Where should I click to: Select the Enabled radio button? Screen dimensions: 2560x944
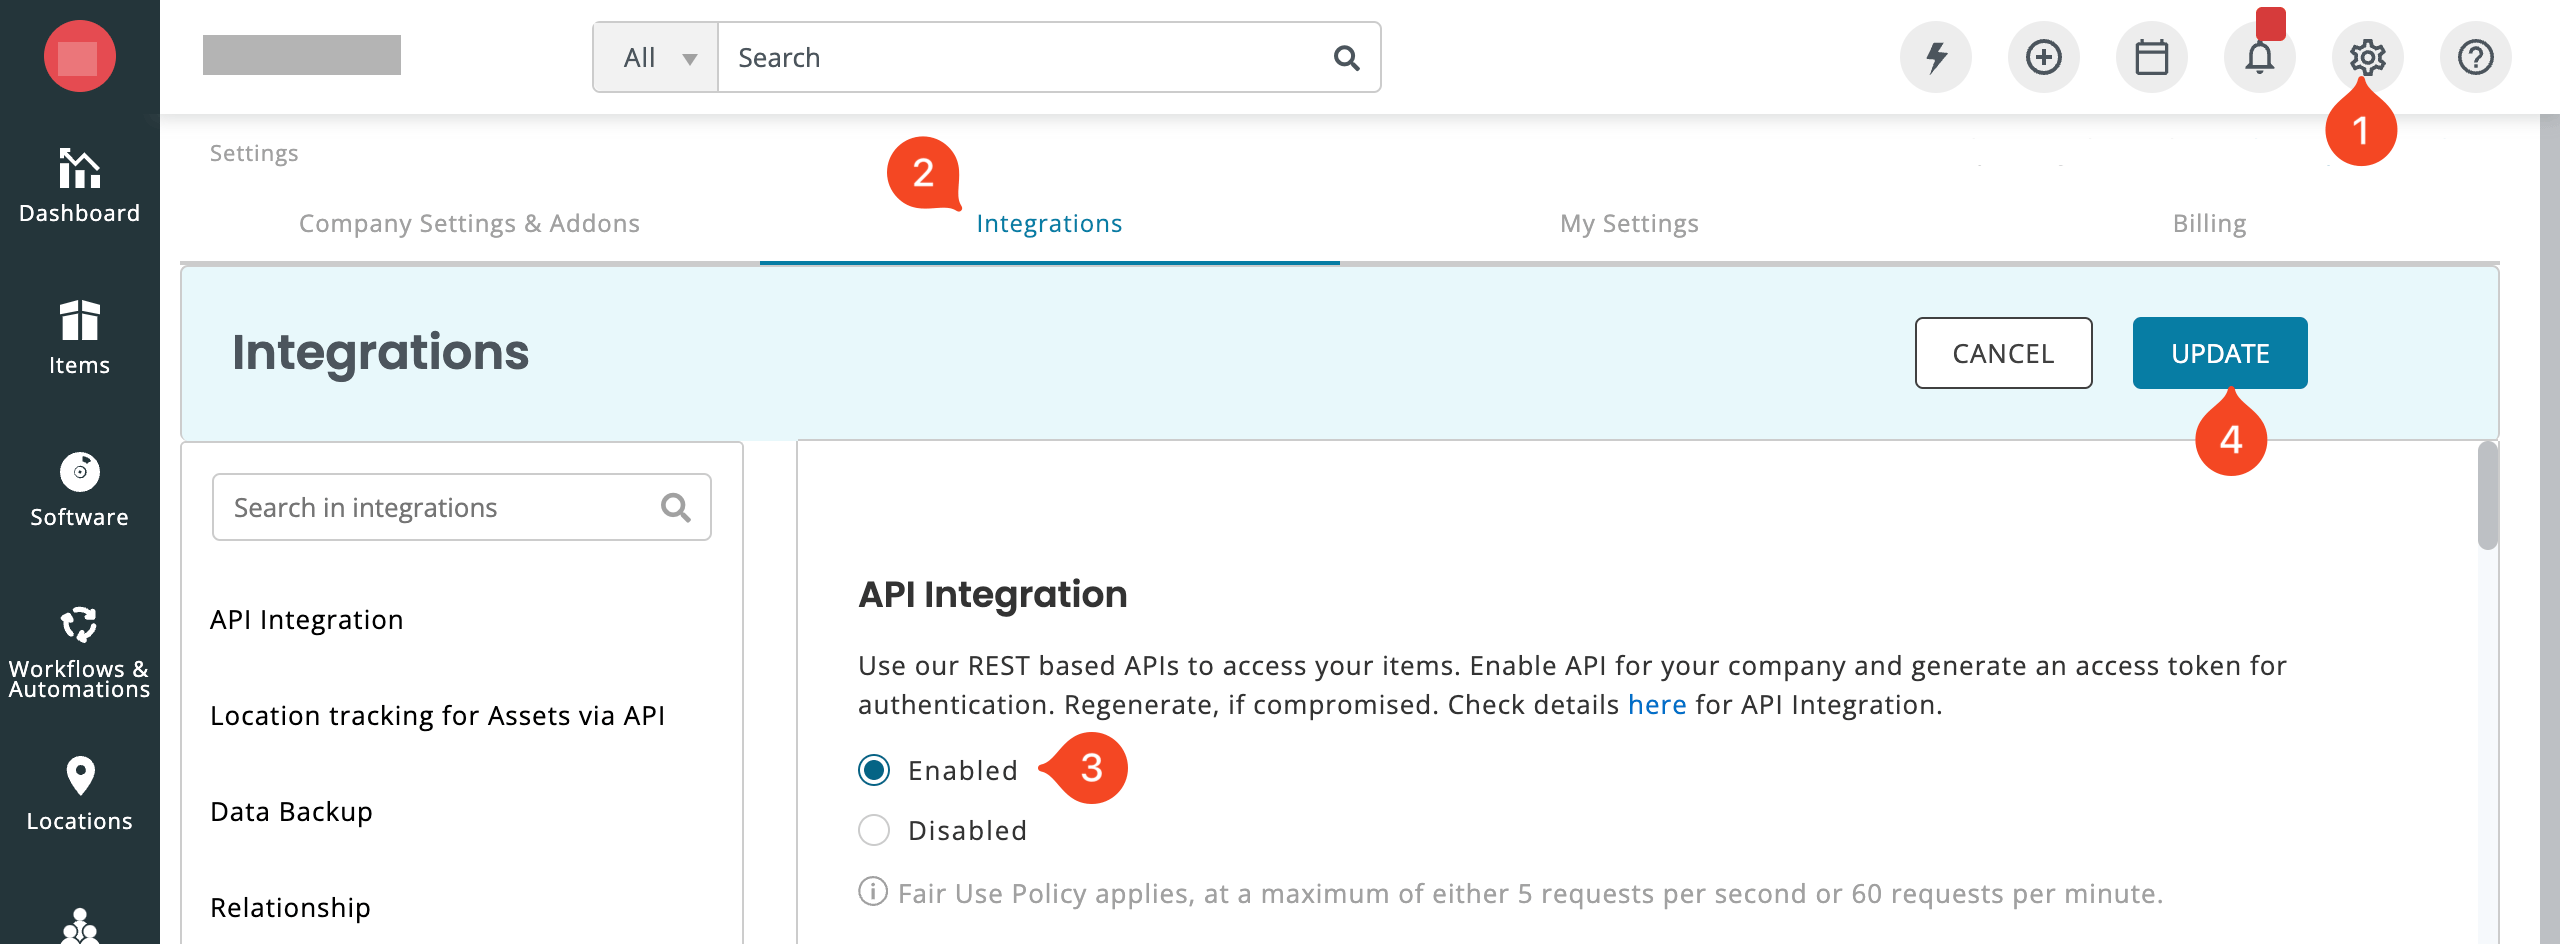point(874,770)
